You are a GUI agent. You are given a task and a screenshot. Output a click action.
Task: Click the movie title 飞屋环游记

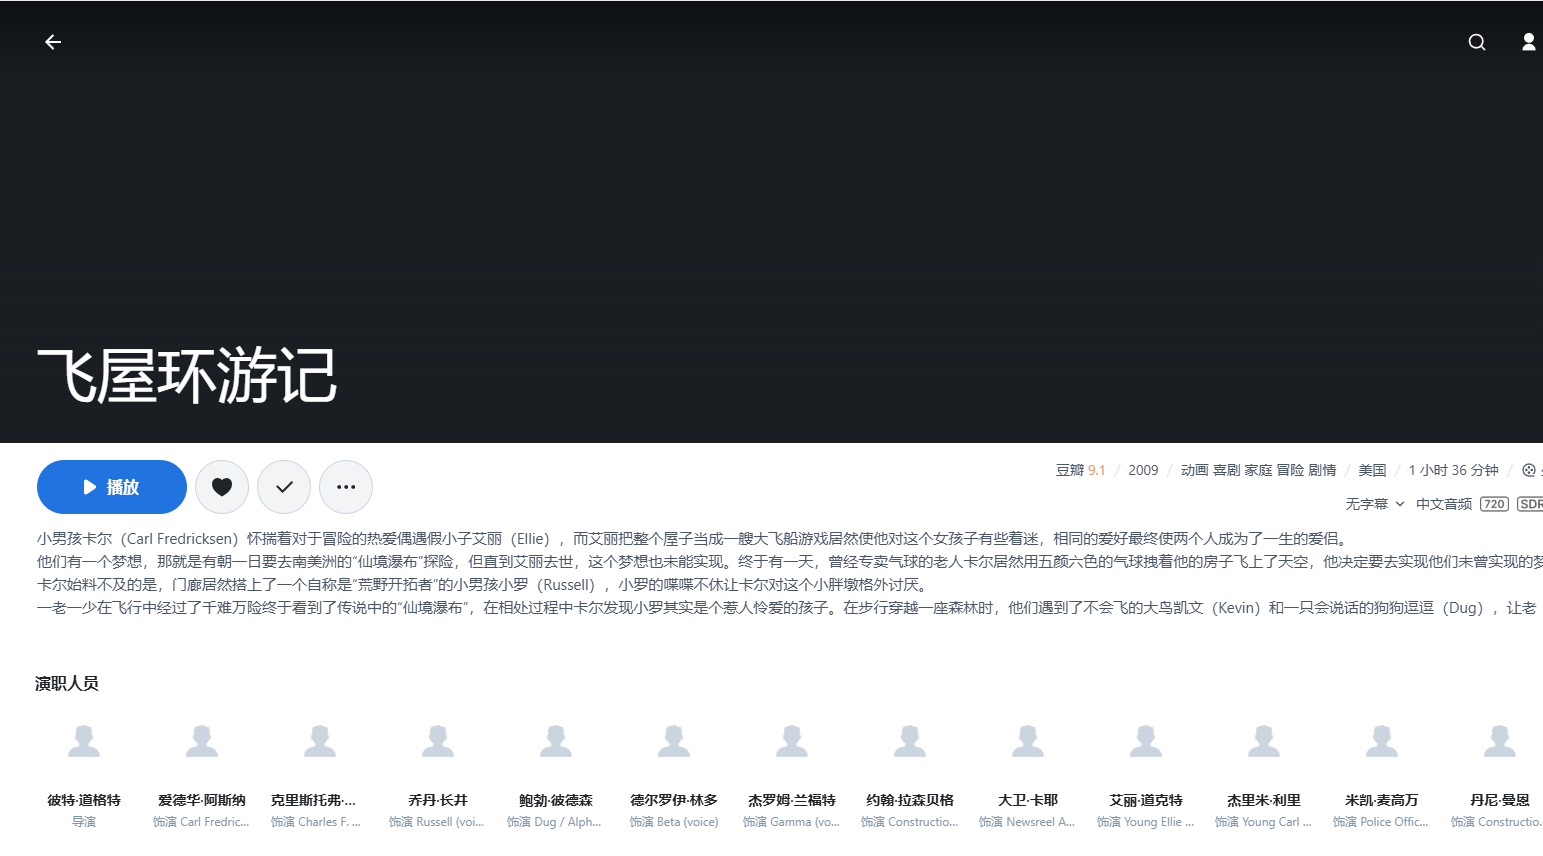(x=187, y=376)
